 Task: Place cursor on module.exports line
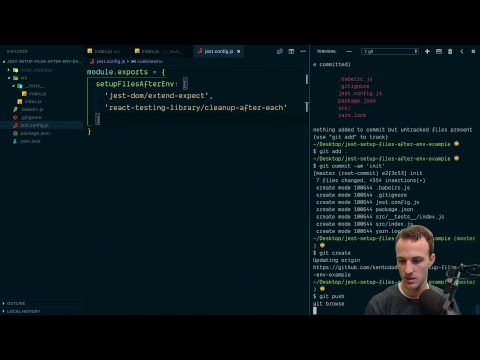(x=126, y=72)
